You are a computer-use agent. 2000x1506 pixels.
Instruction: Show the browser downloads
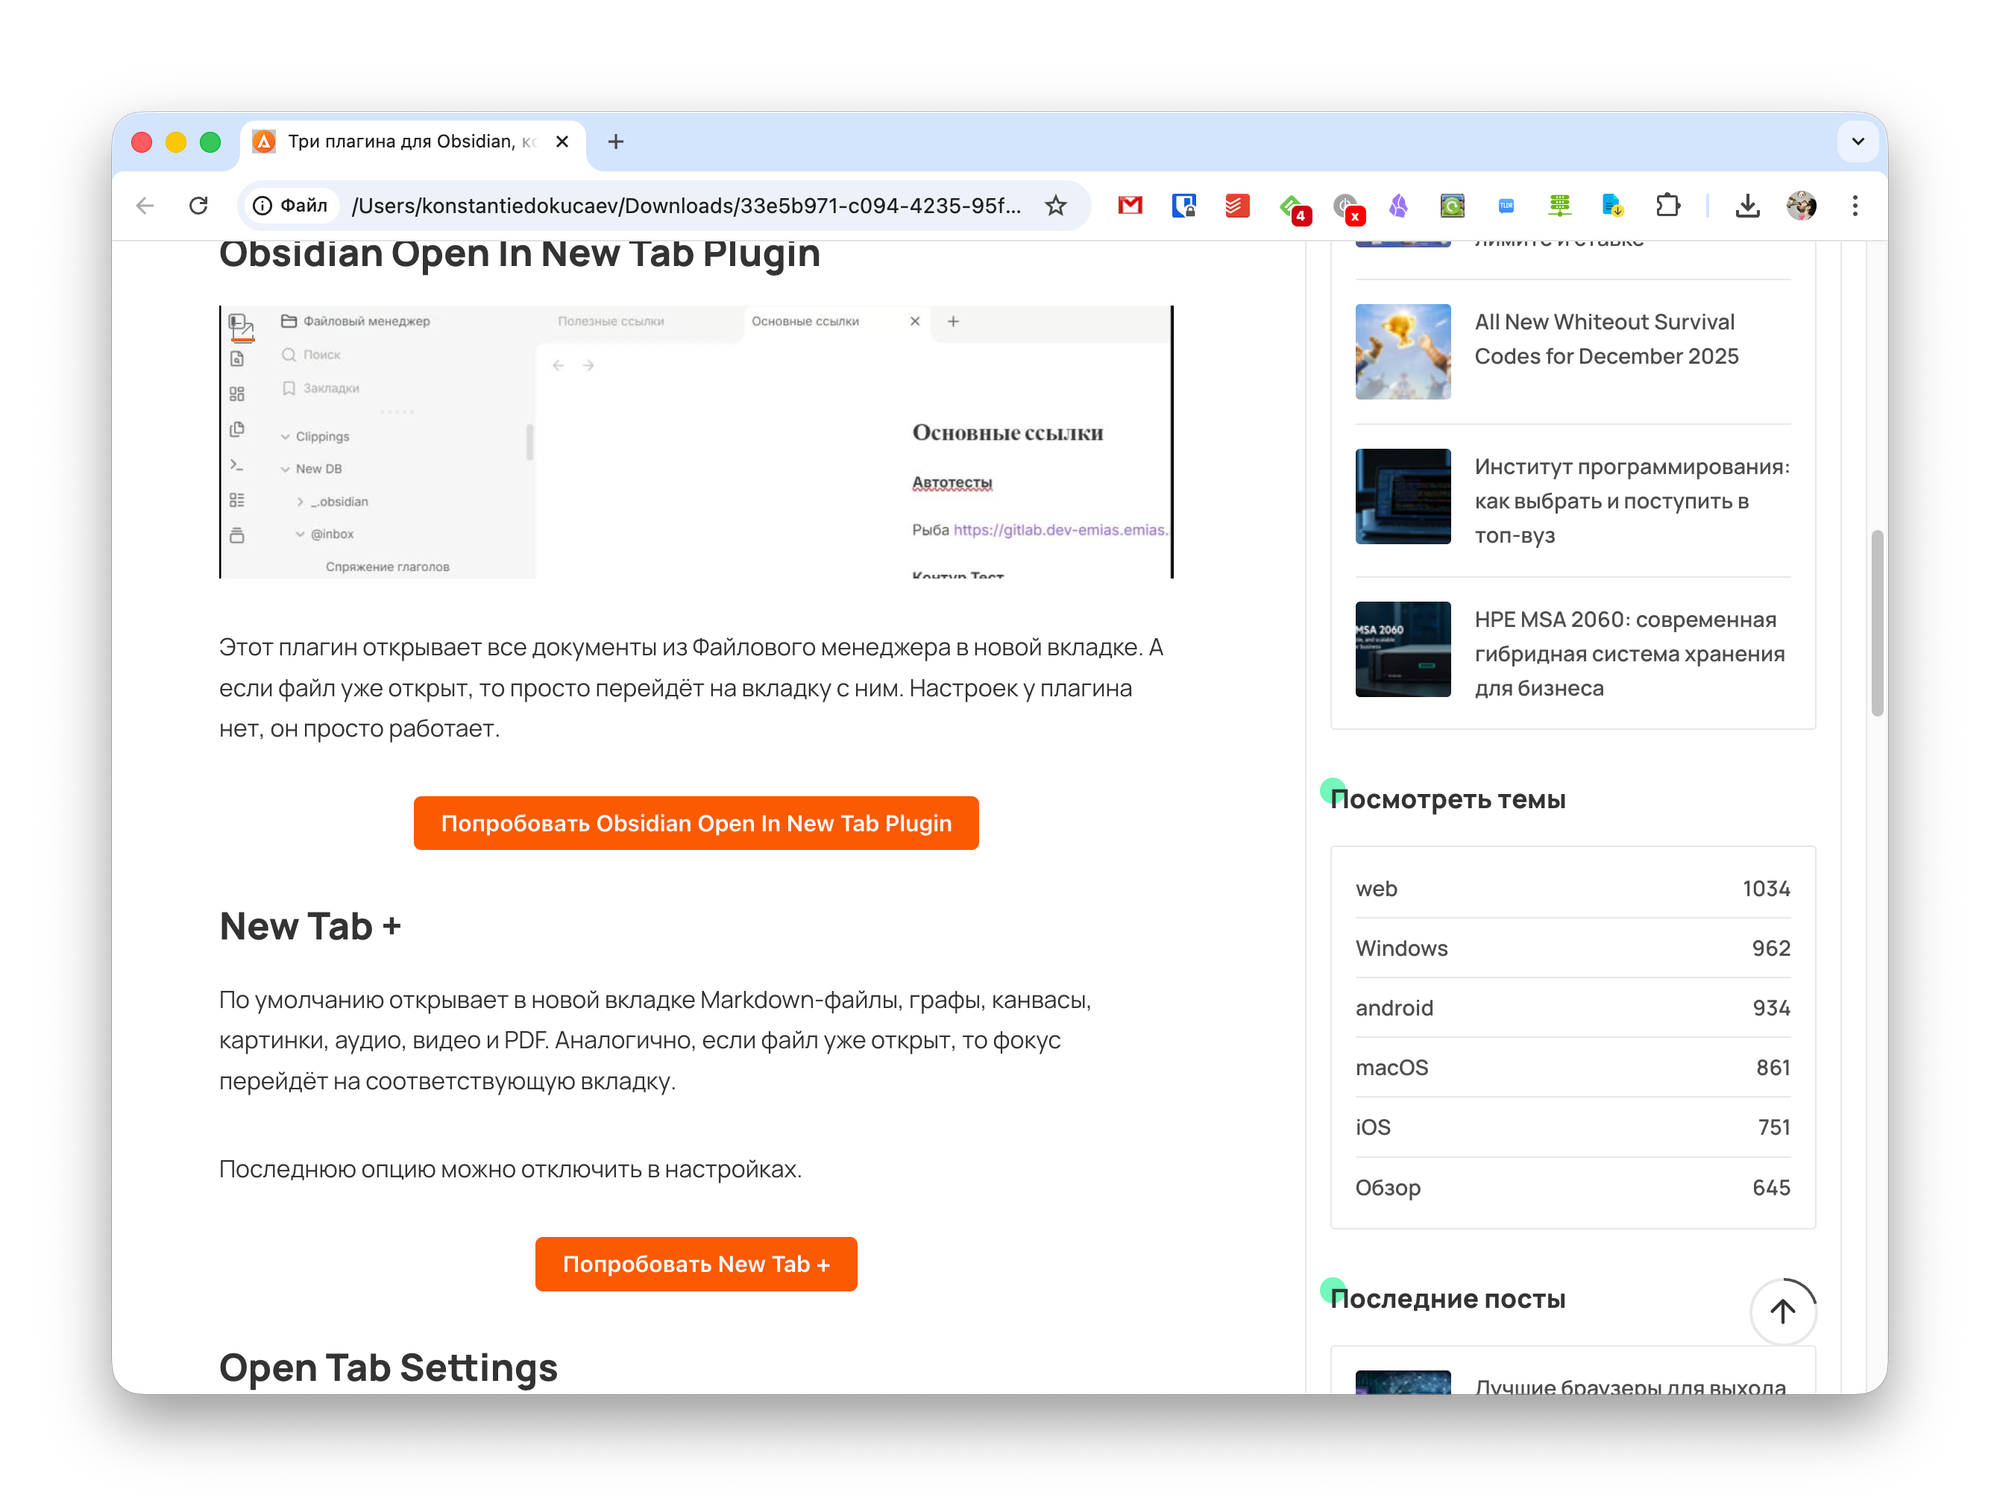(x=1747, y=206)
